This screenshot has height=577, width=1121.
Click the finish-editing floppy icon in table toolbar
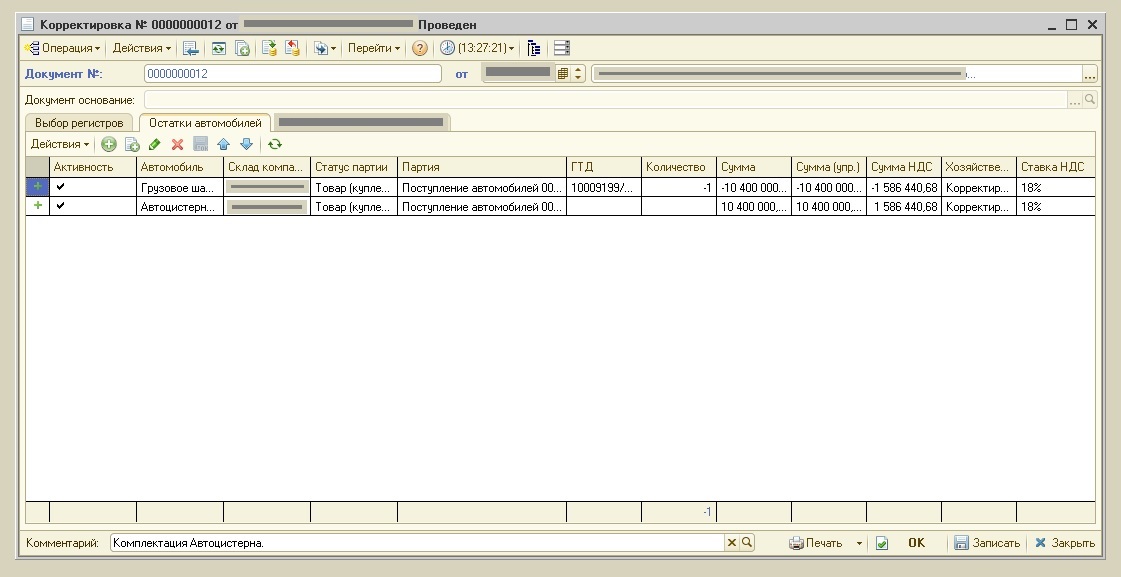(x=200, y=144)
